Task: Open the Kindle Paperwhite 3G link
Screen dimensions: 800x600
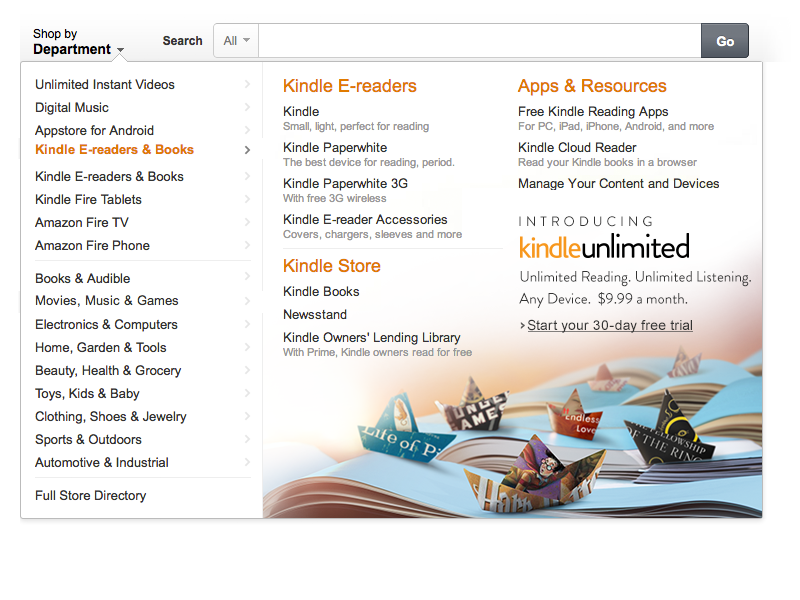Action: coord(345,183)
